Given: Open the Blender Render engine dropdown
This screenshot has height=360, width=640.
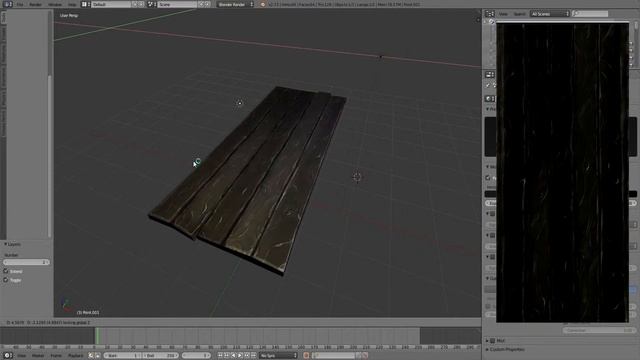Looking at the screenshot, I should click(x=236, y=4).
